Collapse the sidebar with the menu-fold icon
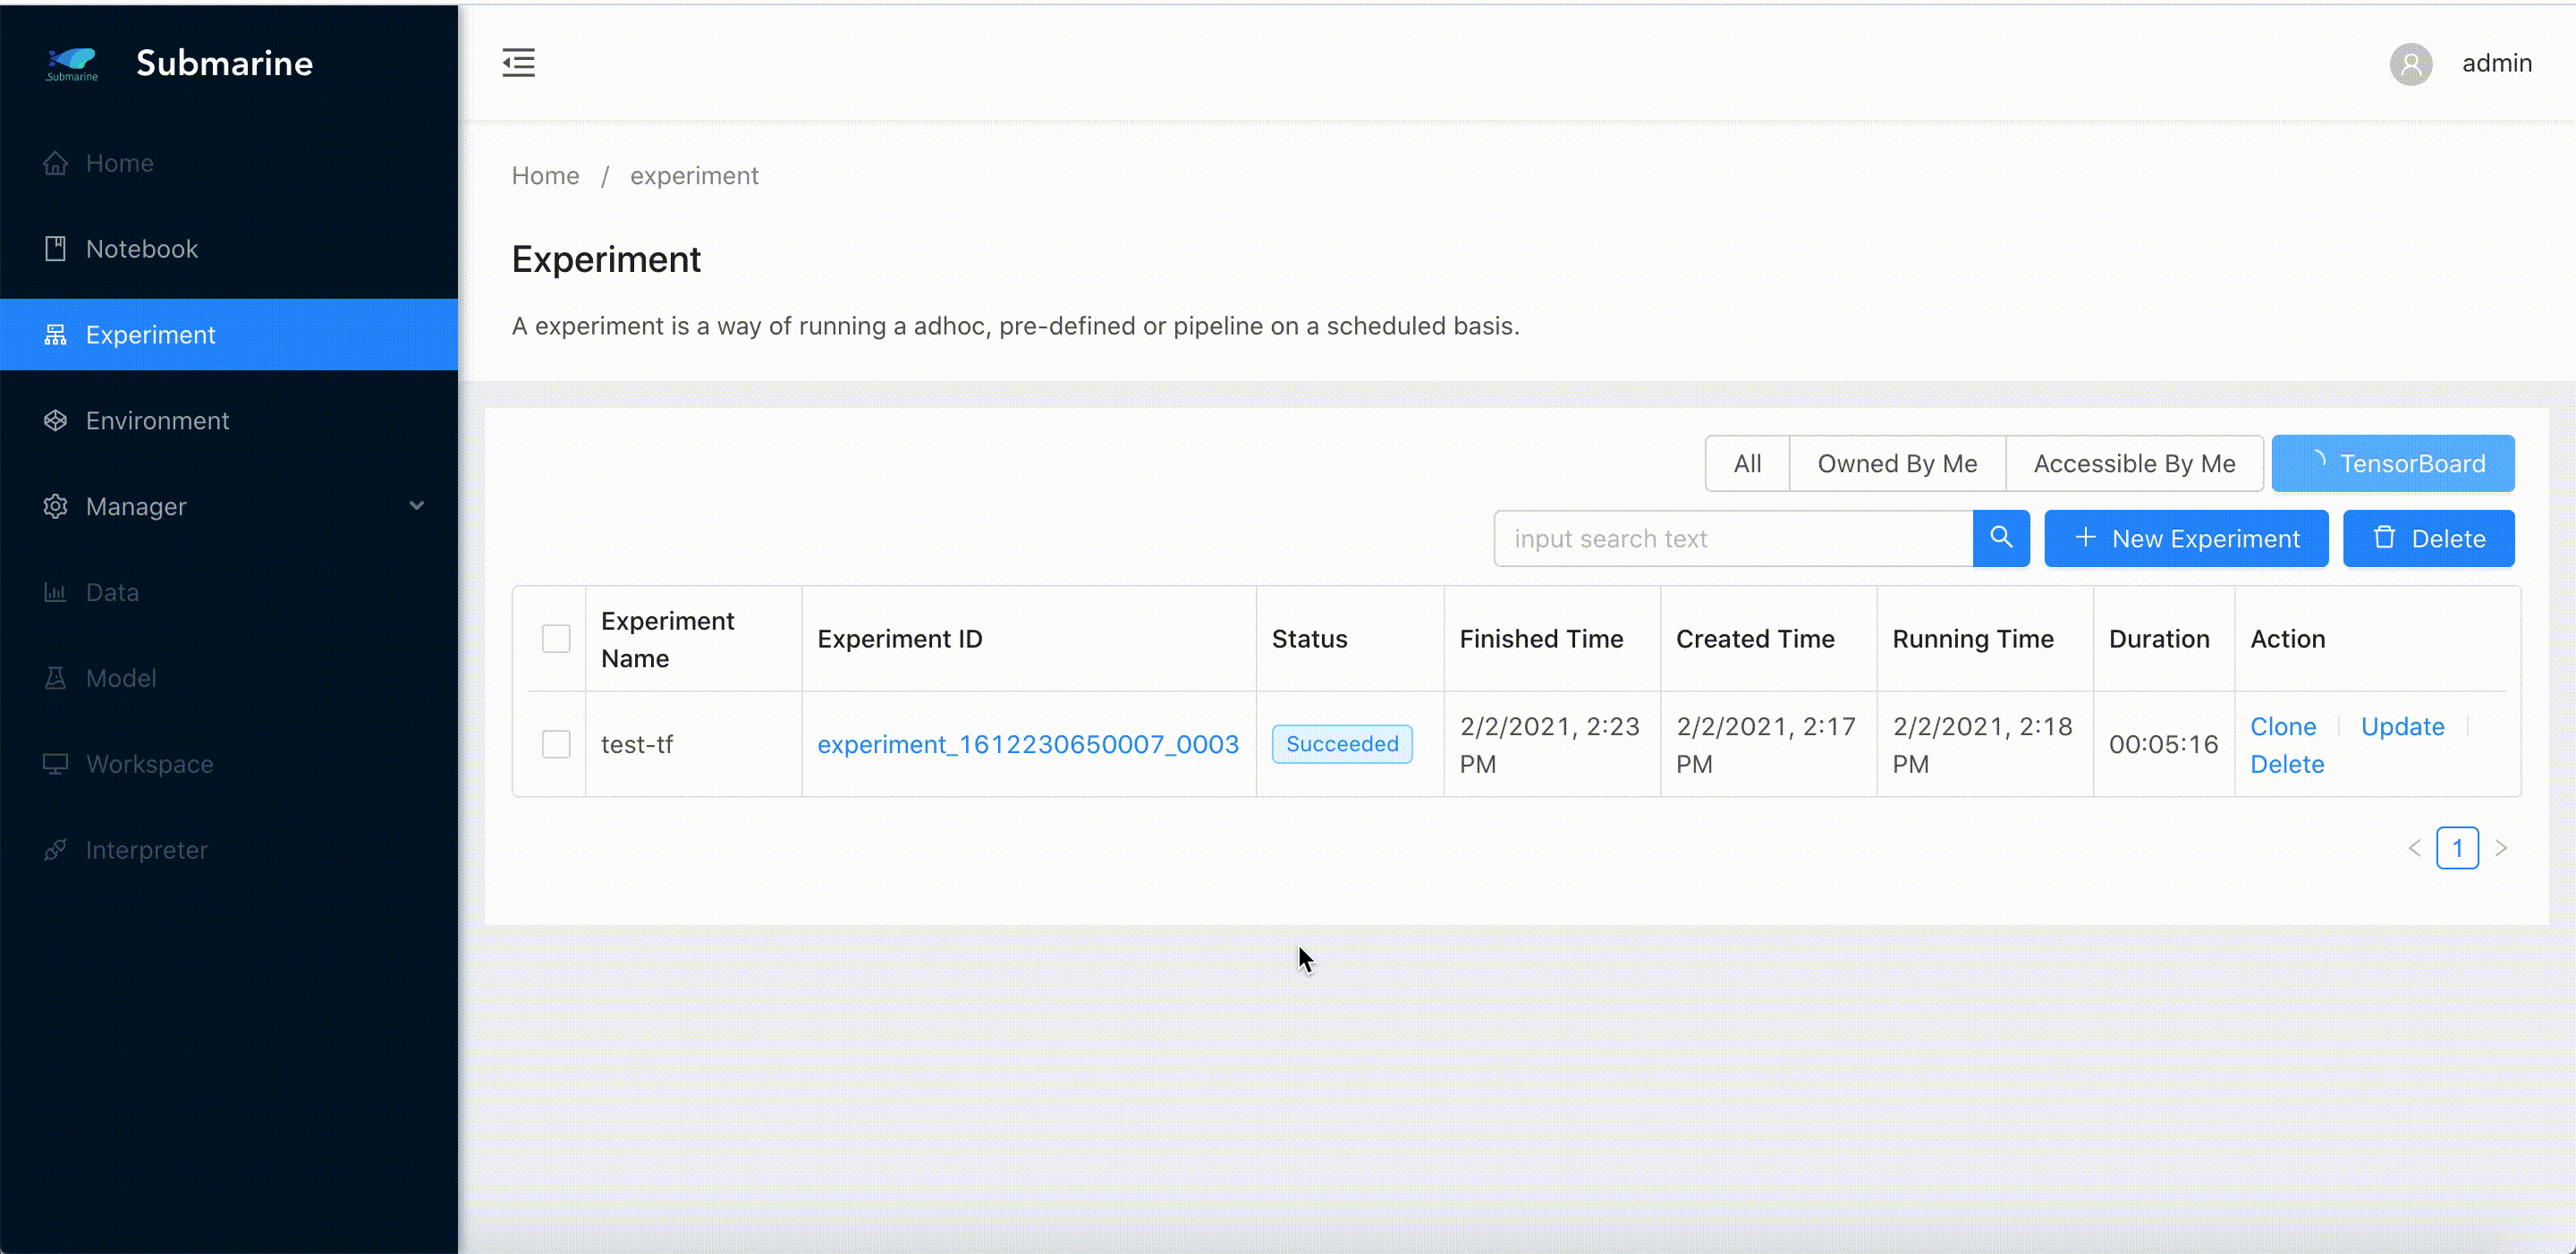Viewport: 2576px width, 1254px height. pyautogui.click(x=518, y=63)
